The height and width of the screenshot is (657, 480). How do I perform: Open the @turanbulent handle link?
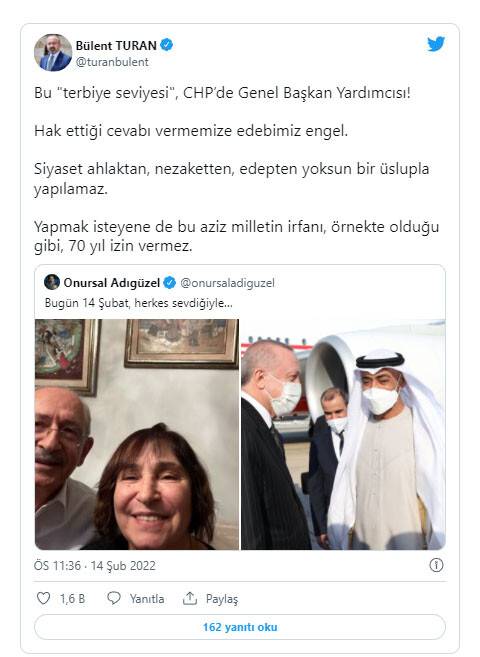tap(112, 62)
